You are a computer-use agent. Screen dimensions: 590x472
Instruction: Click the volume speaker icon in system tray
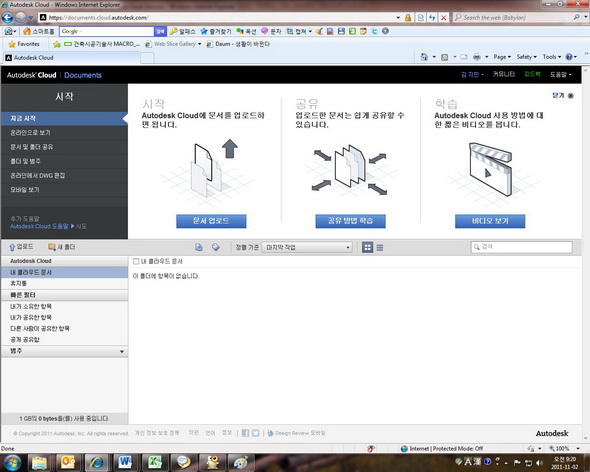pyautogui.click(x=540, y=463)
